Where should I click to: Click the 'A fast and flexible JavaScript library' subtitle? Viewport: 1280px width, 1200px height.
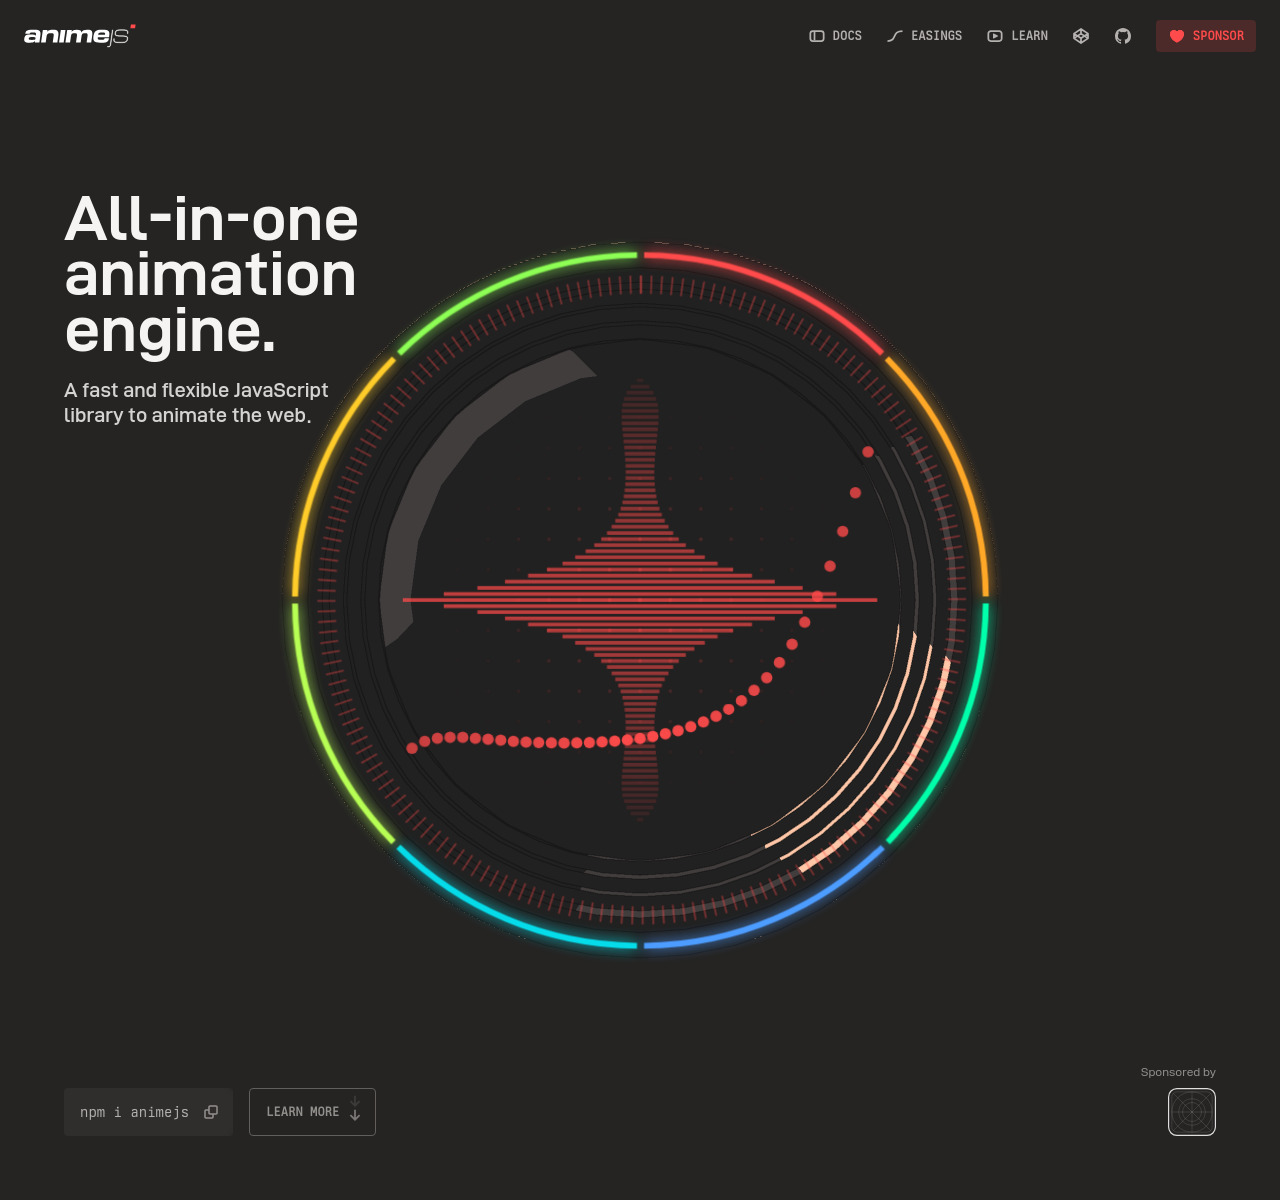click(x=196, y=403)
